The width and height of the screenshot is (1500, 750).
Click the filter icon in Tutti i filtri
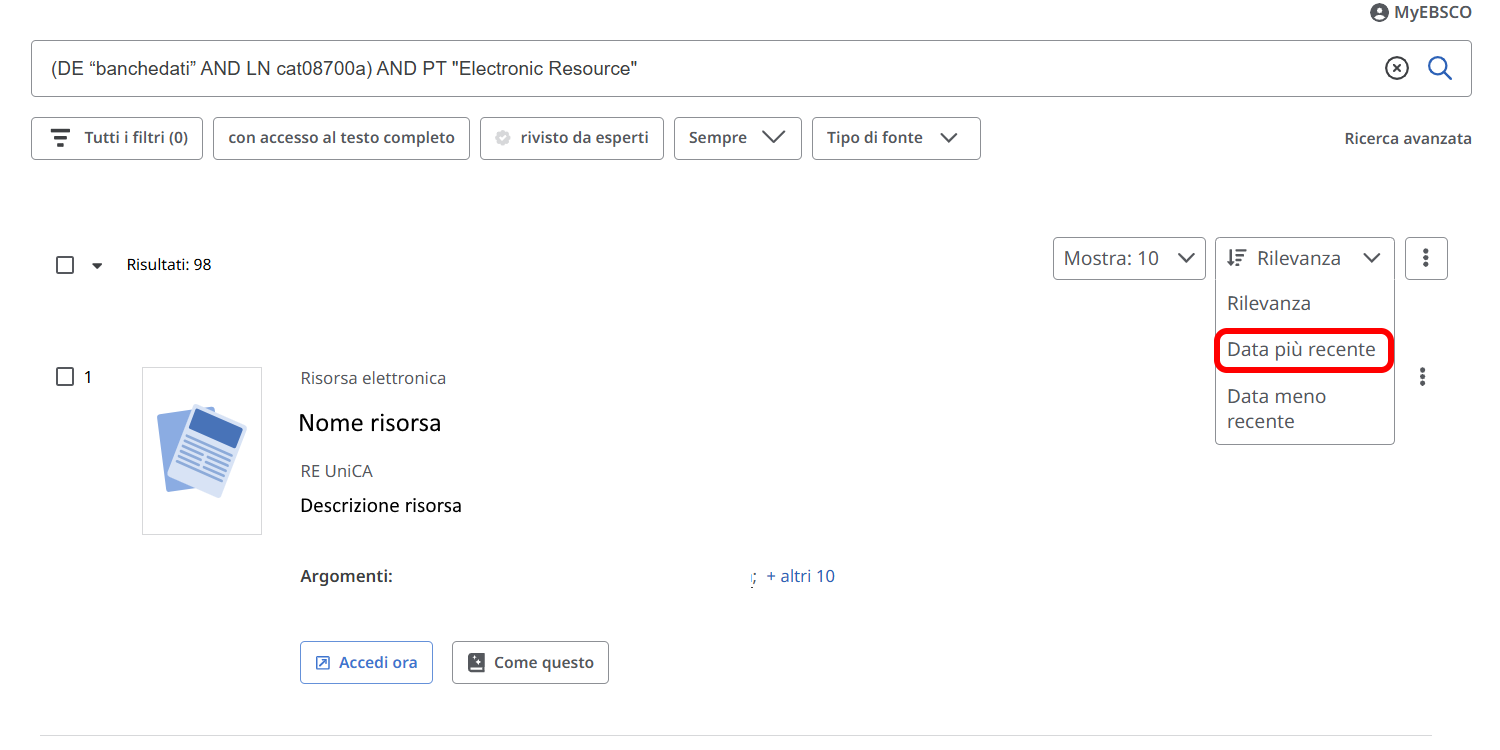(x=61, y=138)
